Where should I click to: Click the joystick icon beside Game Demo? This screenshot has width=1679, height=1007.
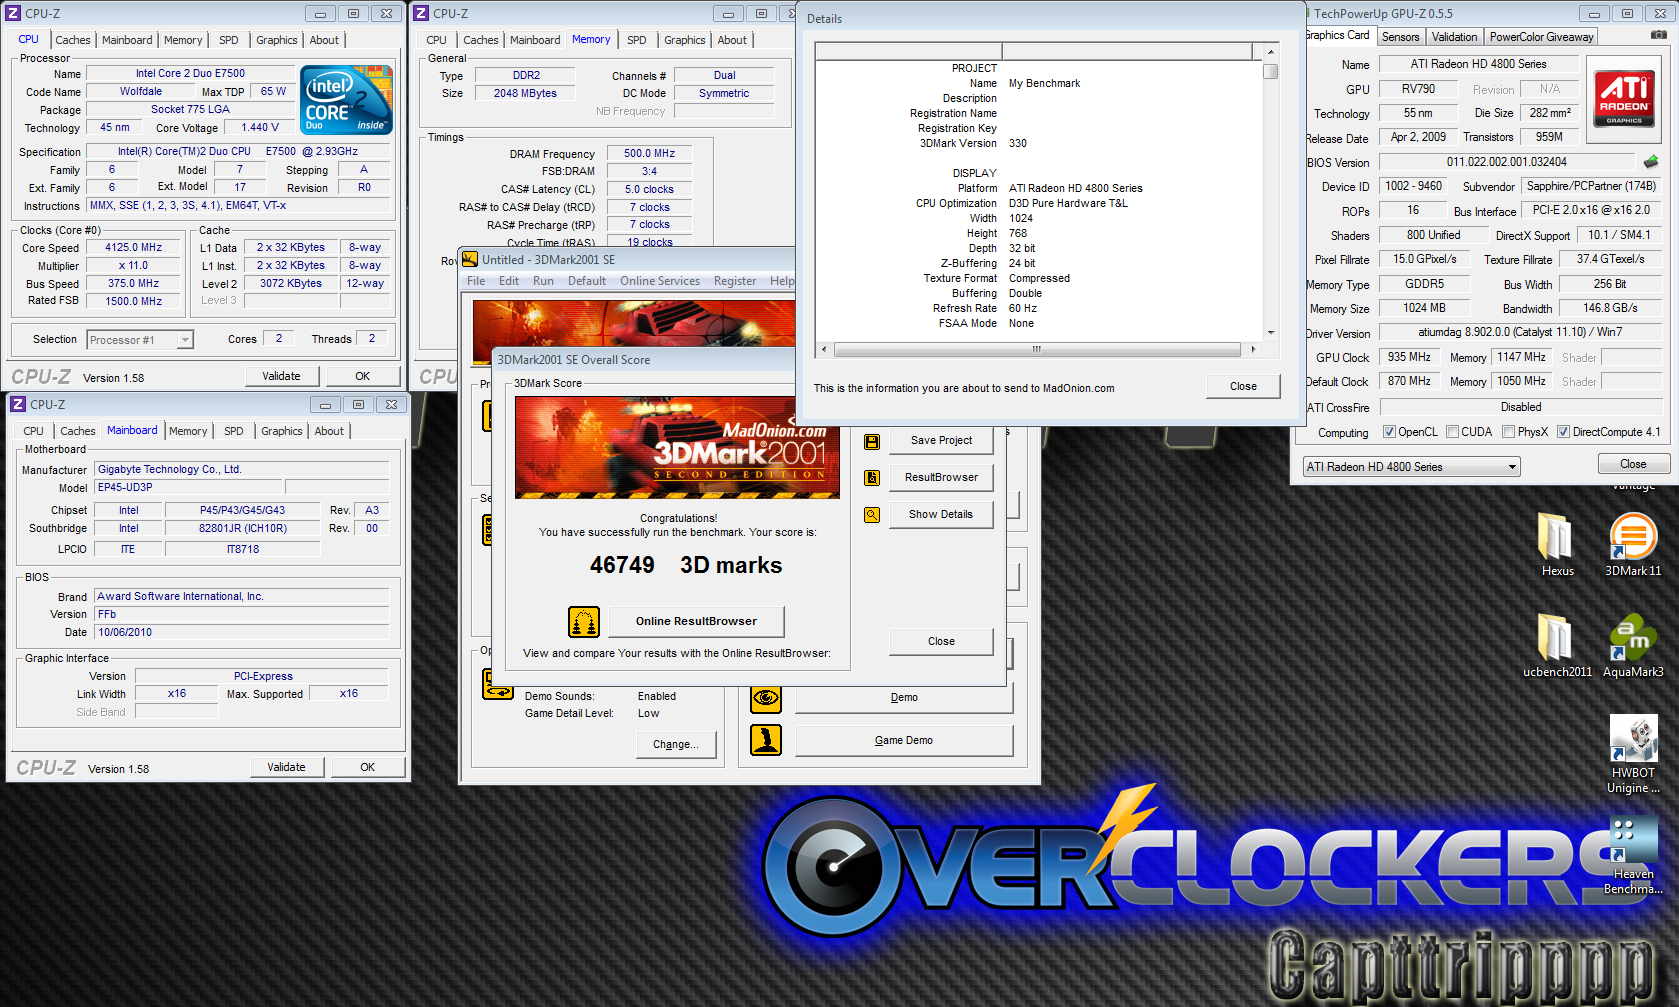(766, 740)
